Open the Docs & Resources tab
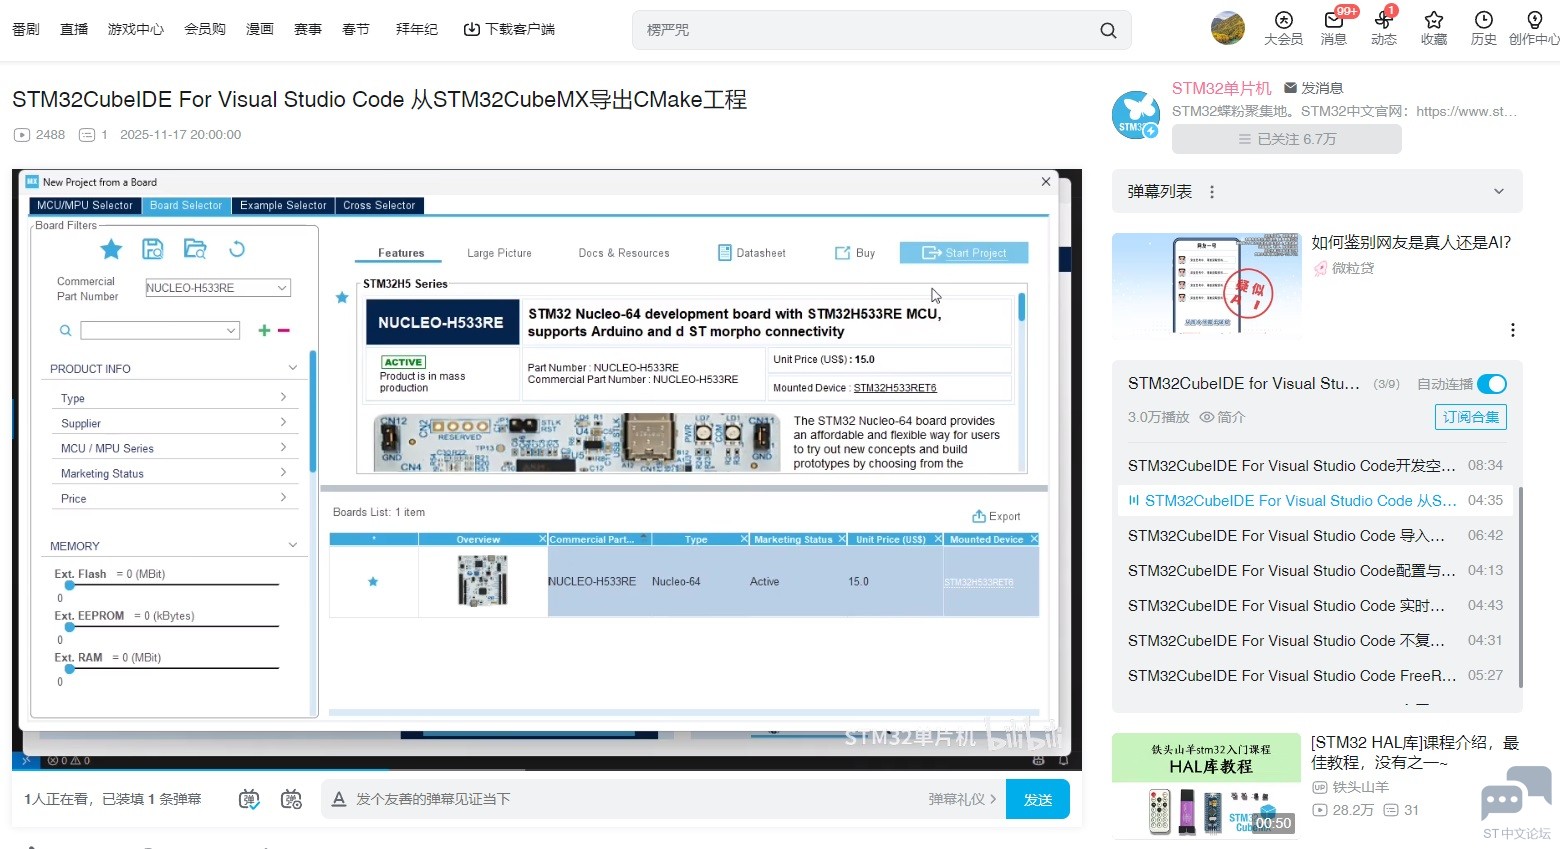 pyautogui.click(x=624, y=253)
